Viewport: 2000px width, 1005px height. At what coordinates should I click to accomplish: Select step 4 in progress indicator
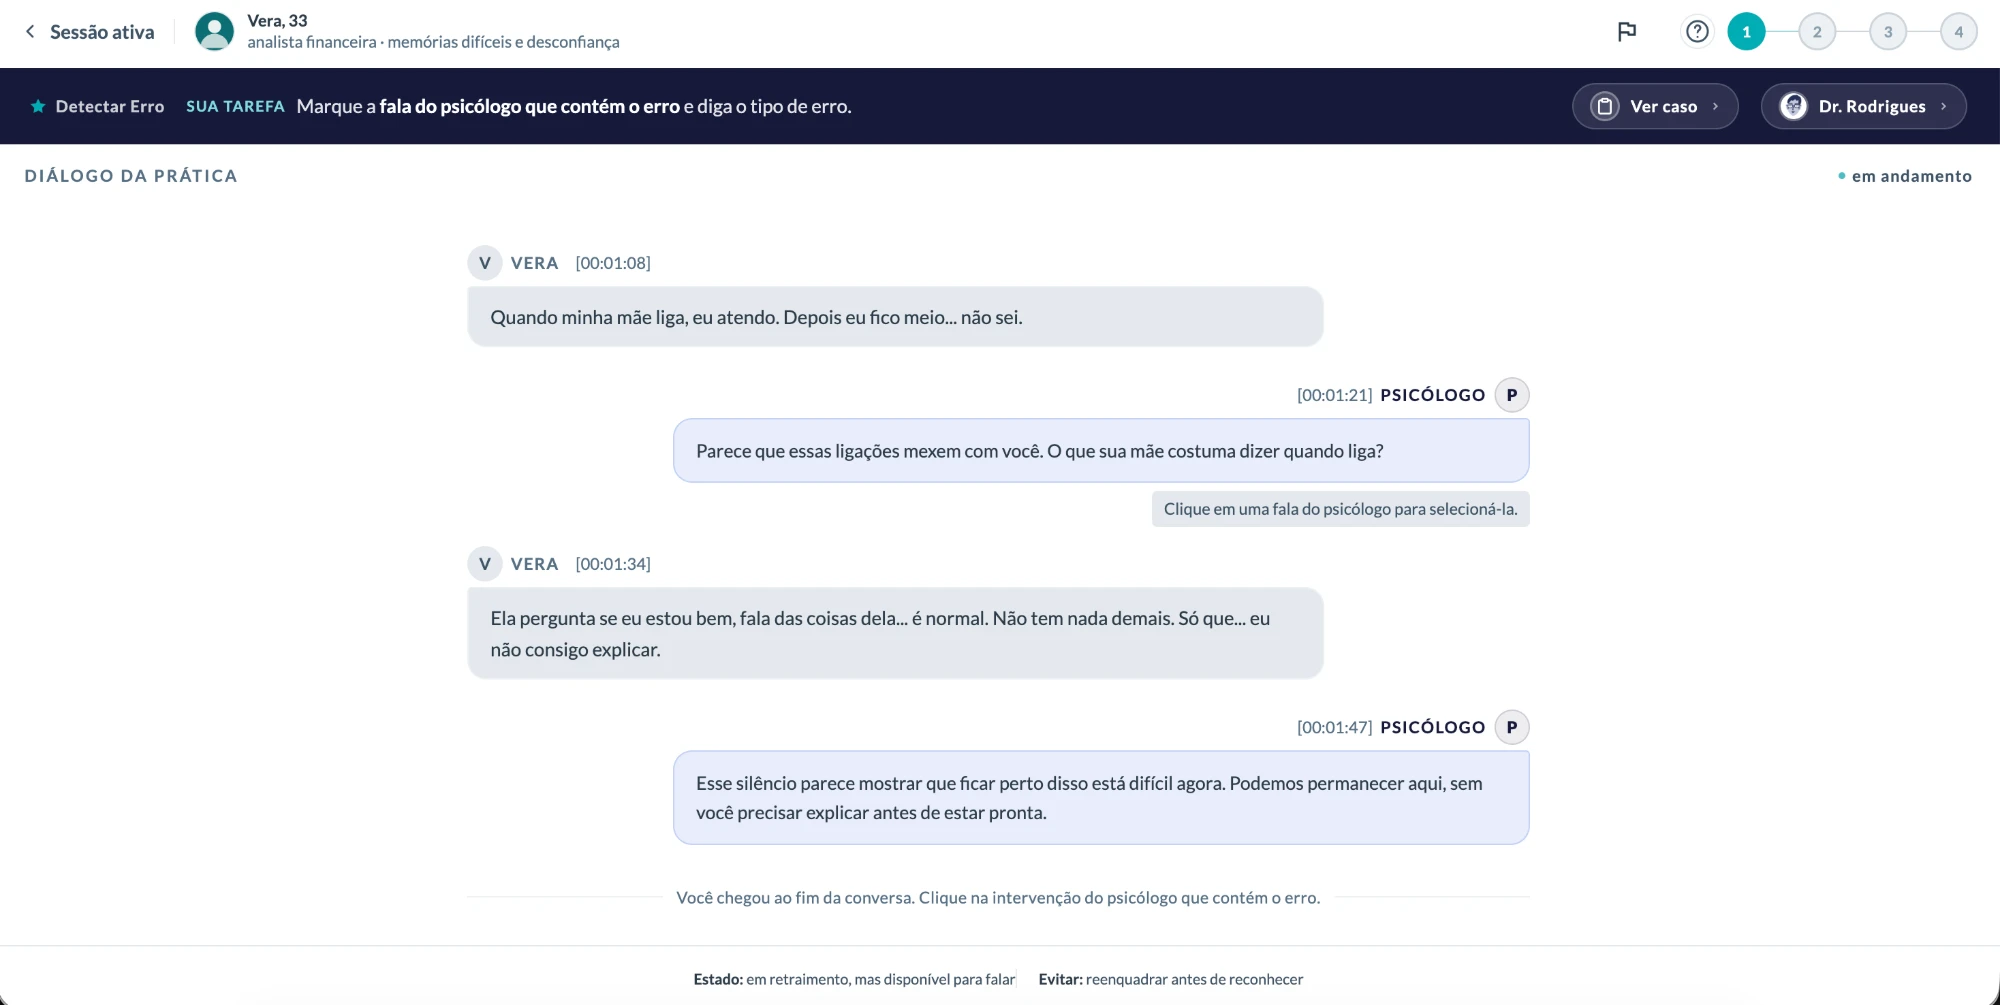[1959, 32]
